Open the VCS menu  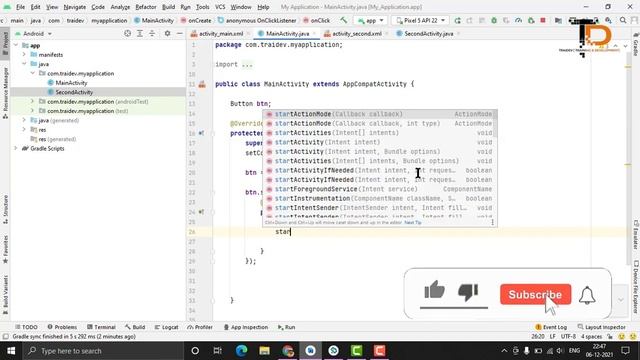pyautogui.click(x=220, y=7)
